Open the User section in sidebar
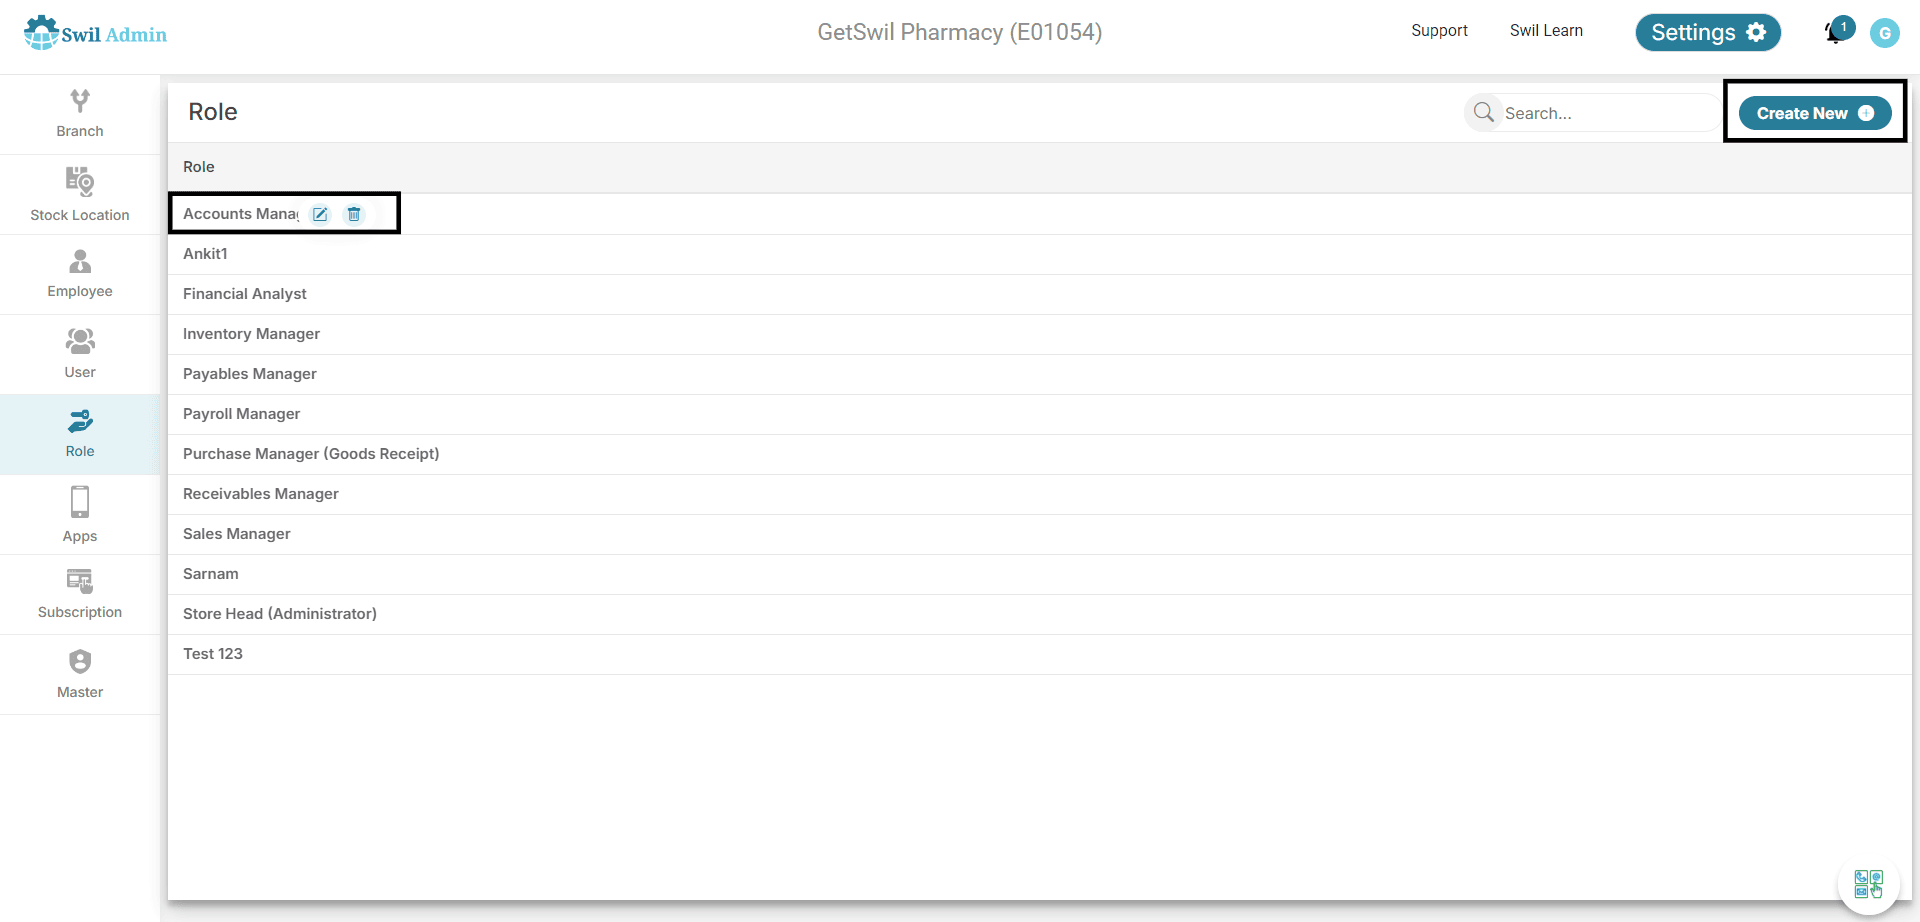Screen dimensions: 1920x922 tap(80, 355)
